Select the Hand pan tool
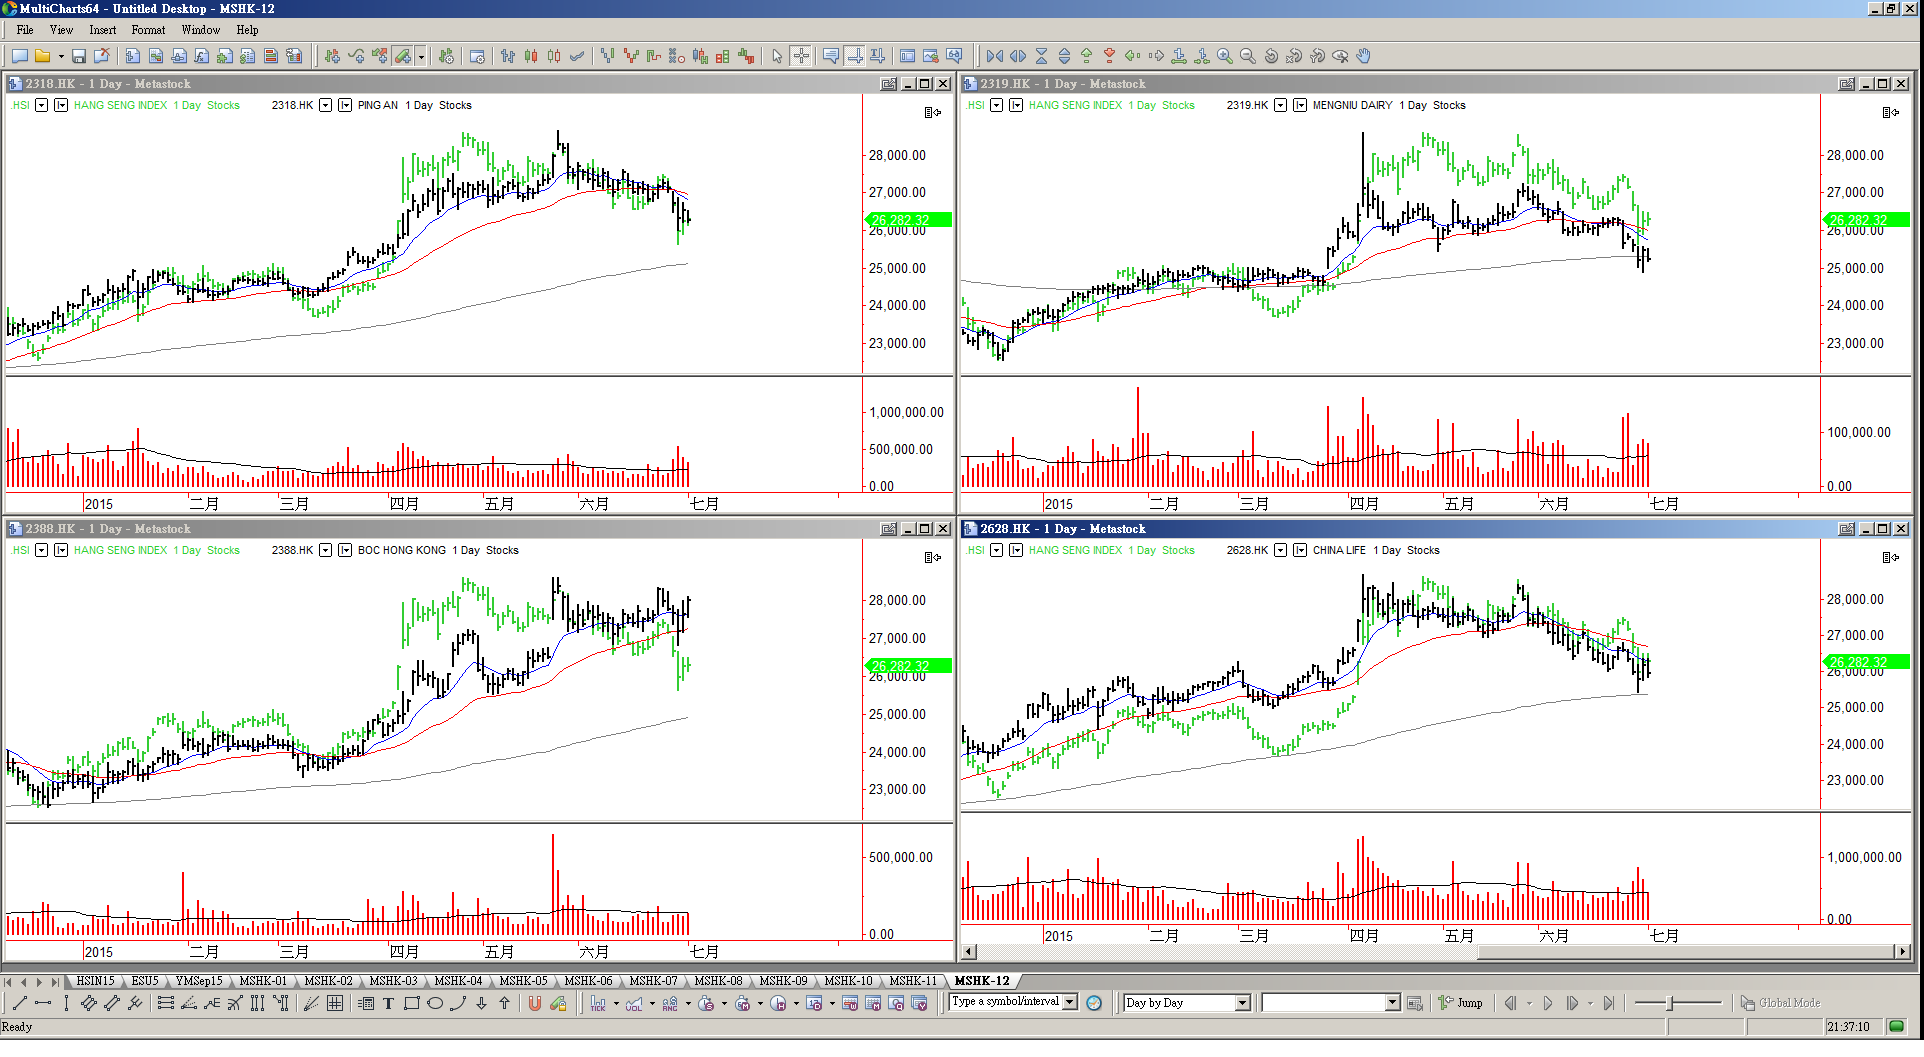 1363,56
